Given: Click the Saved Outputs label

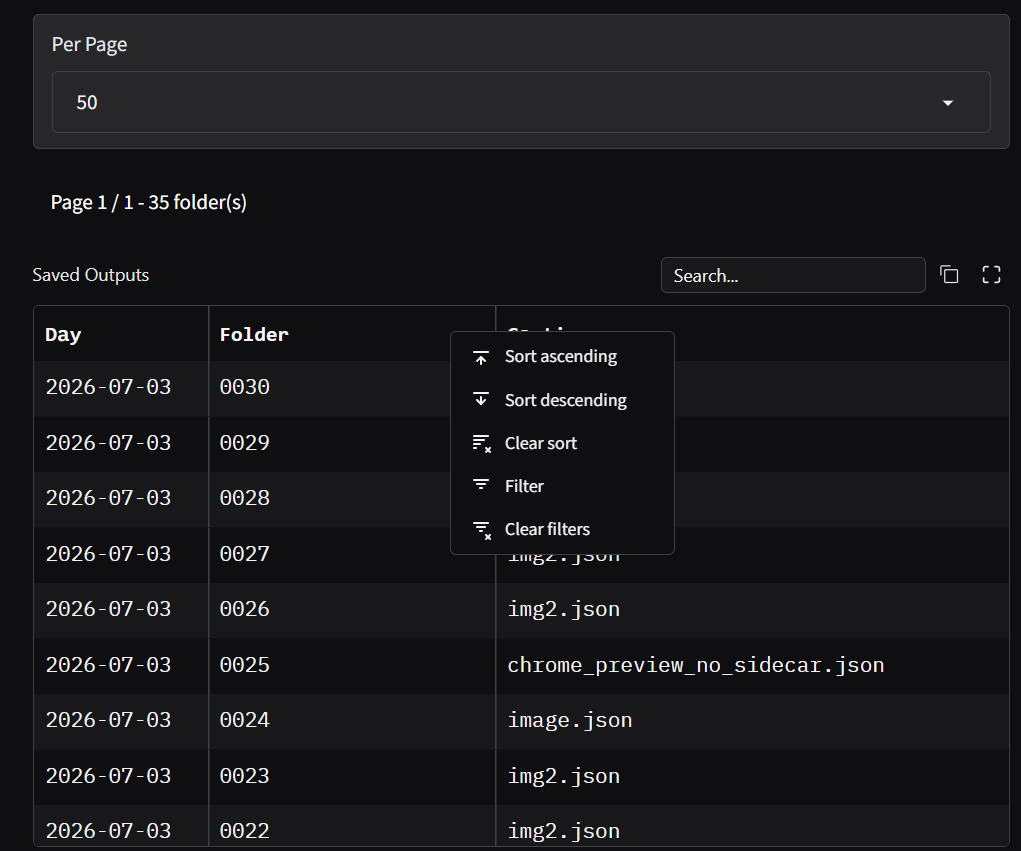Looking at the screenshot, I should [91, 275].
